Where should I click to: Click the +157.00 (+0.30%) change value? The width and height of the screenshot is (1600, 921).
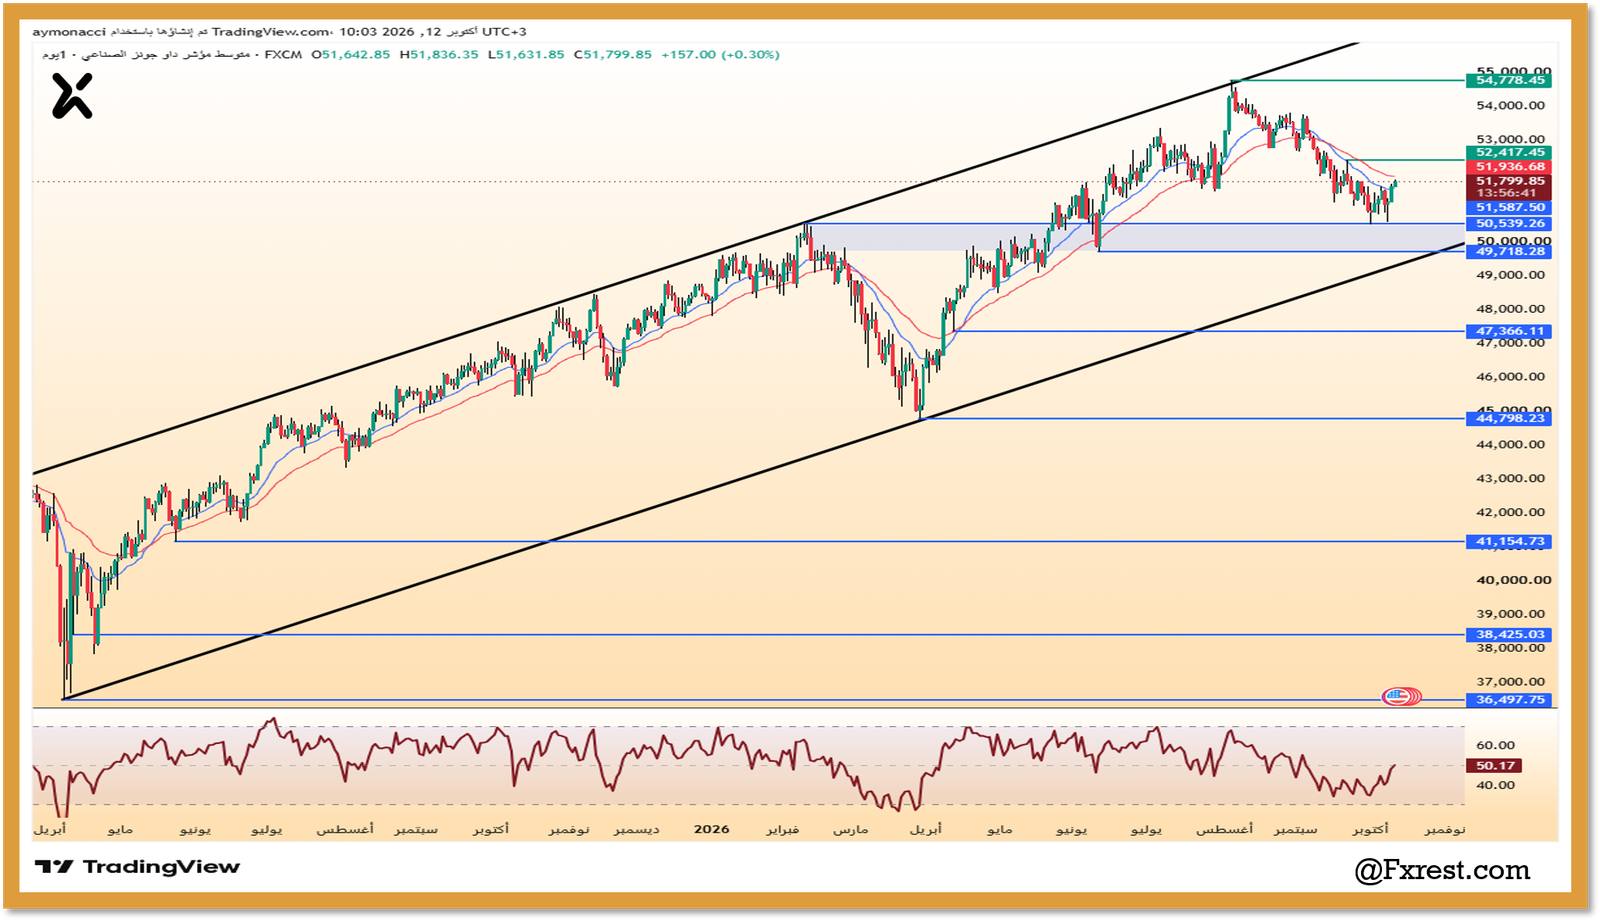[x=720, y=55]
